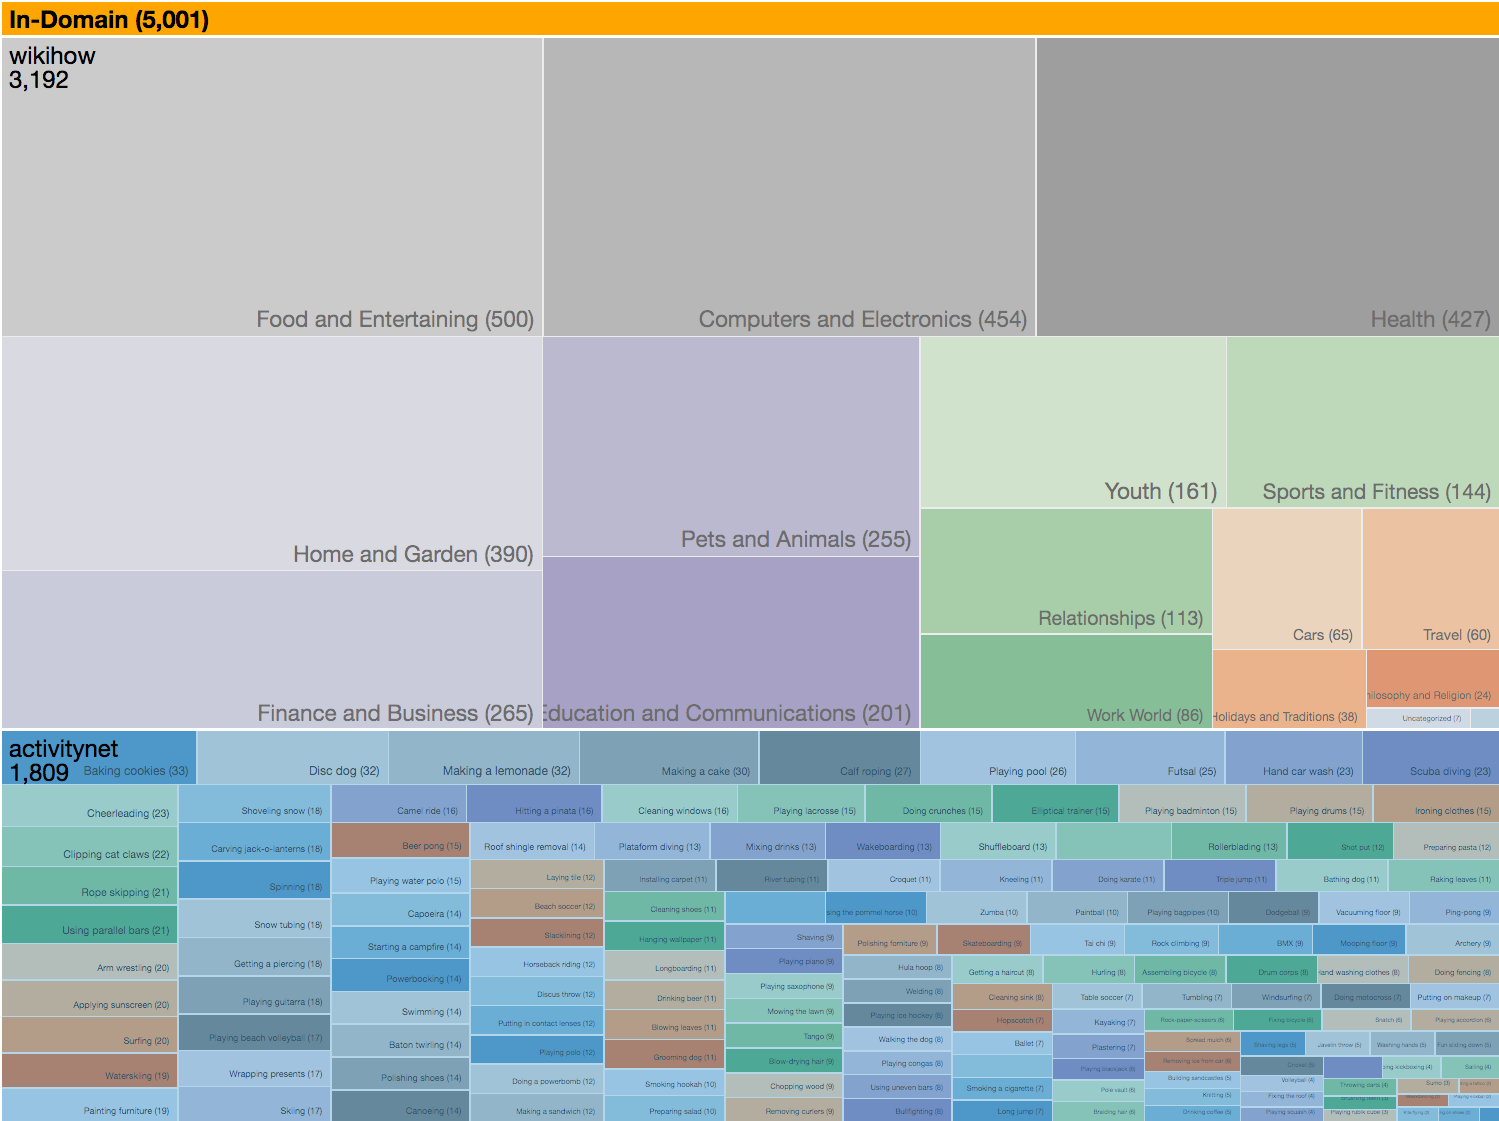Click the Work World (86) block
The image size is (1499, 1121).
pos(1066,681)
